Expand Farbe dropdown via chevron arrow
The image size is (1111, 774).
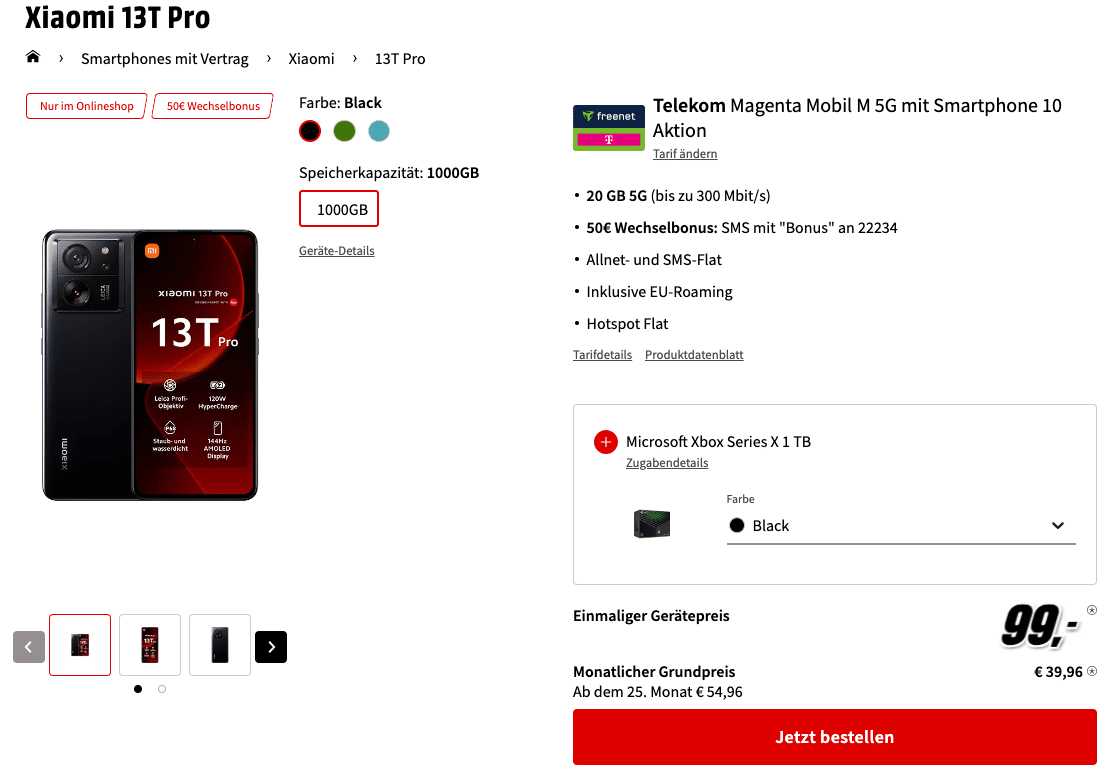[1058, 526]
